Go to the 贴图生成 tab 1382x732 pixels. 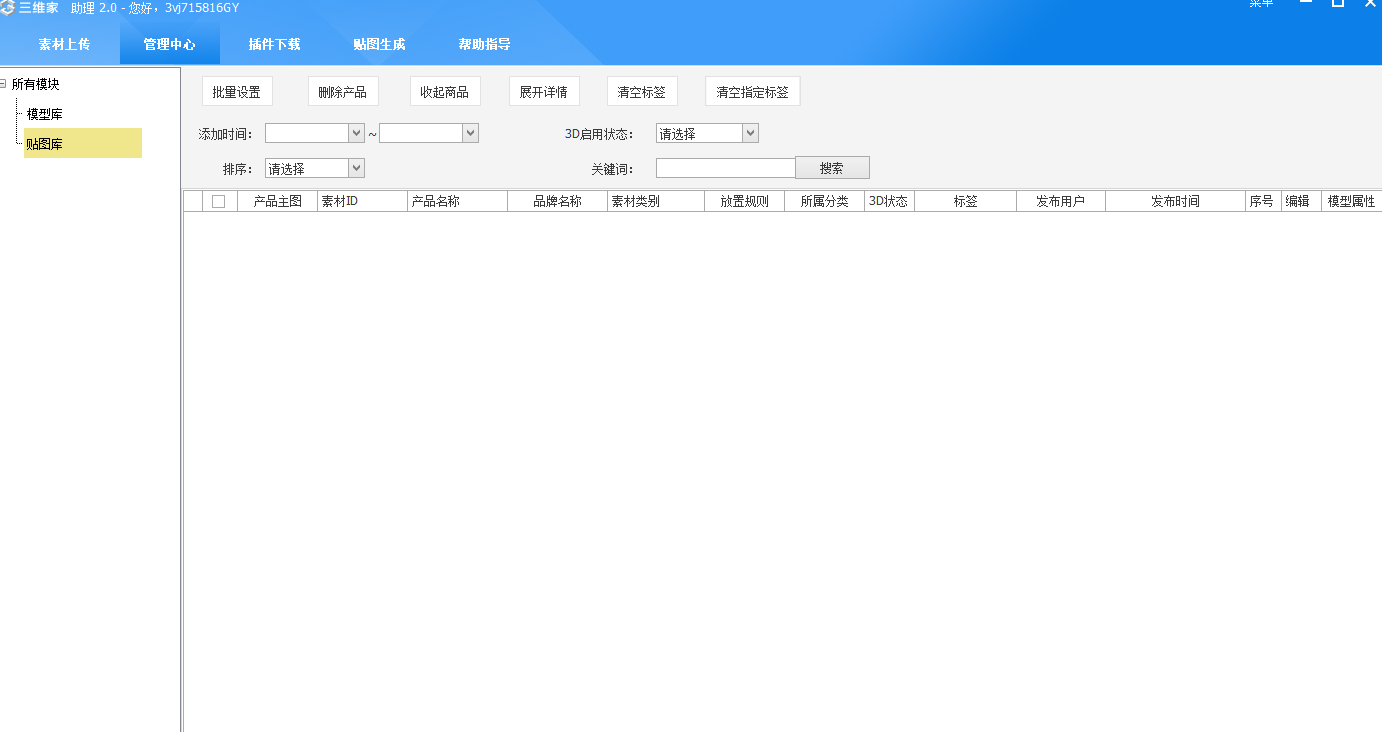[x=379, y=44]
